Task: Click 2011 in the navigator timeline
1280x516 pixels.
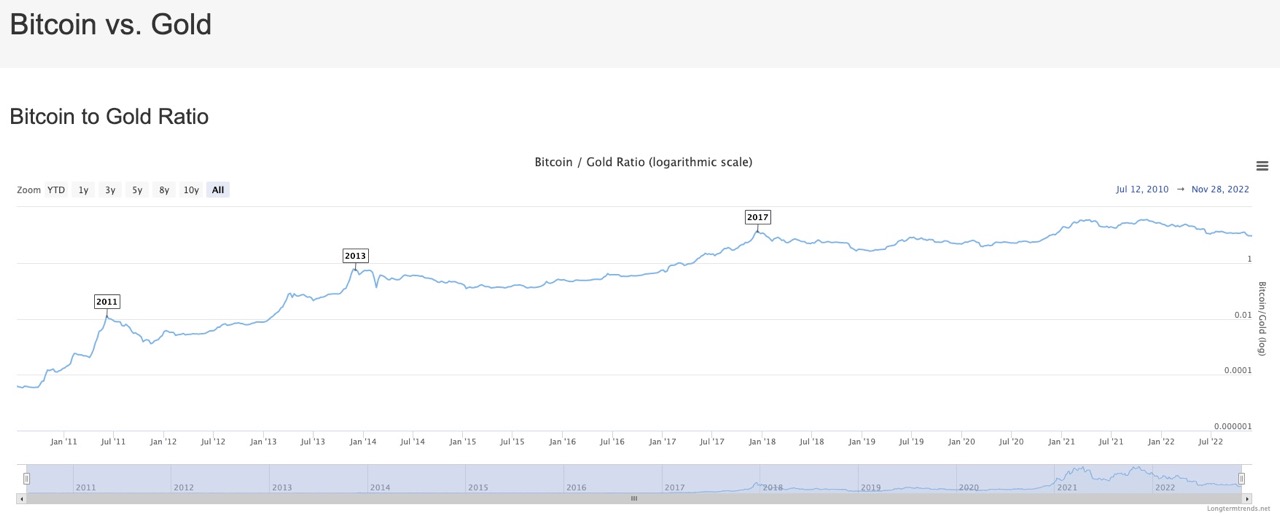Action: coord(86,487)
